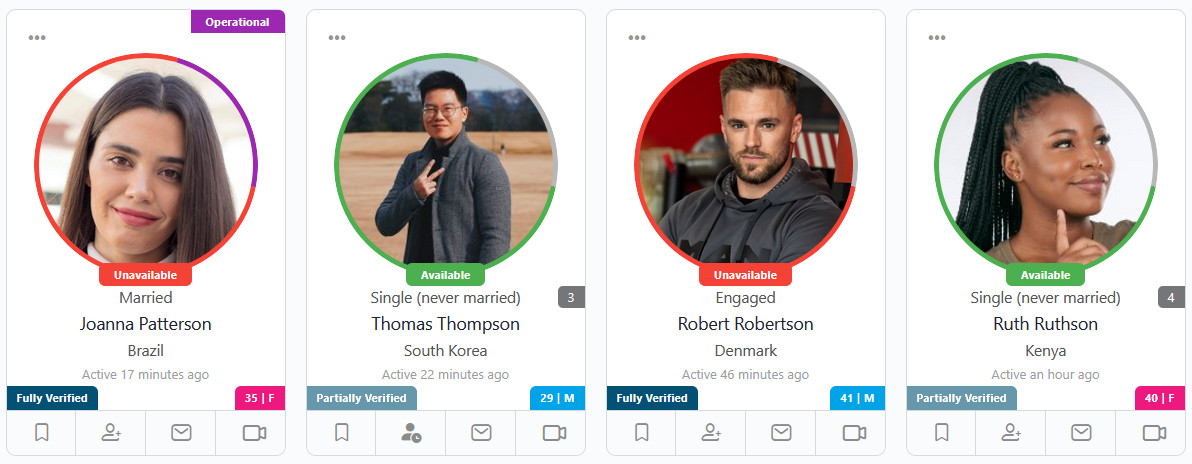The height and width of the screenshot is (464, 1192).
Task: Bookmark Joanna Patterson's profile
Action: point(42,433)
